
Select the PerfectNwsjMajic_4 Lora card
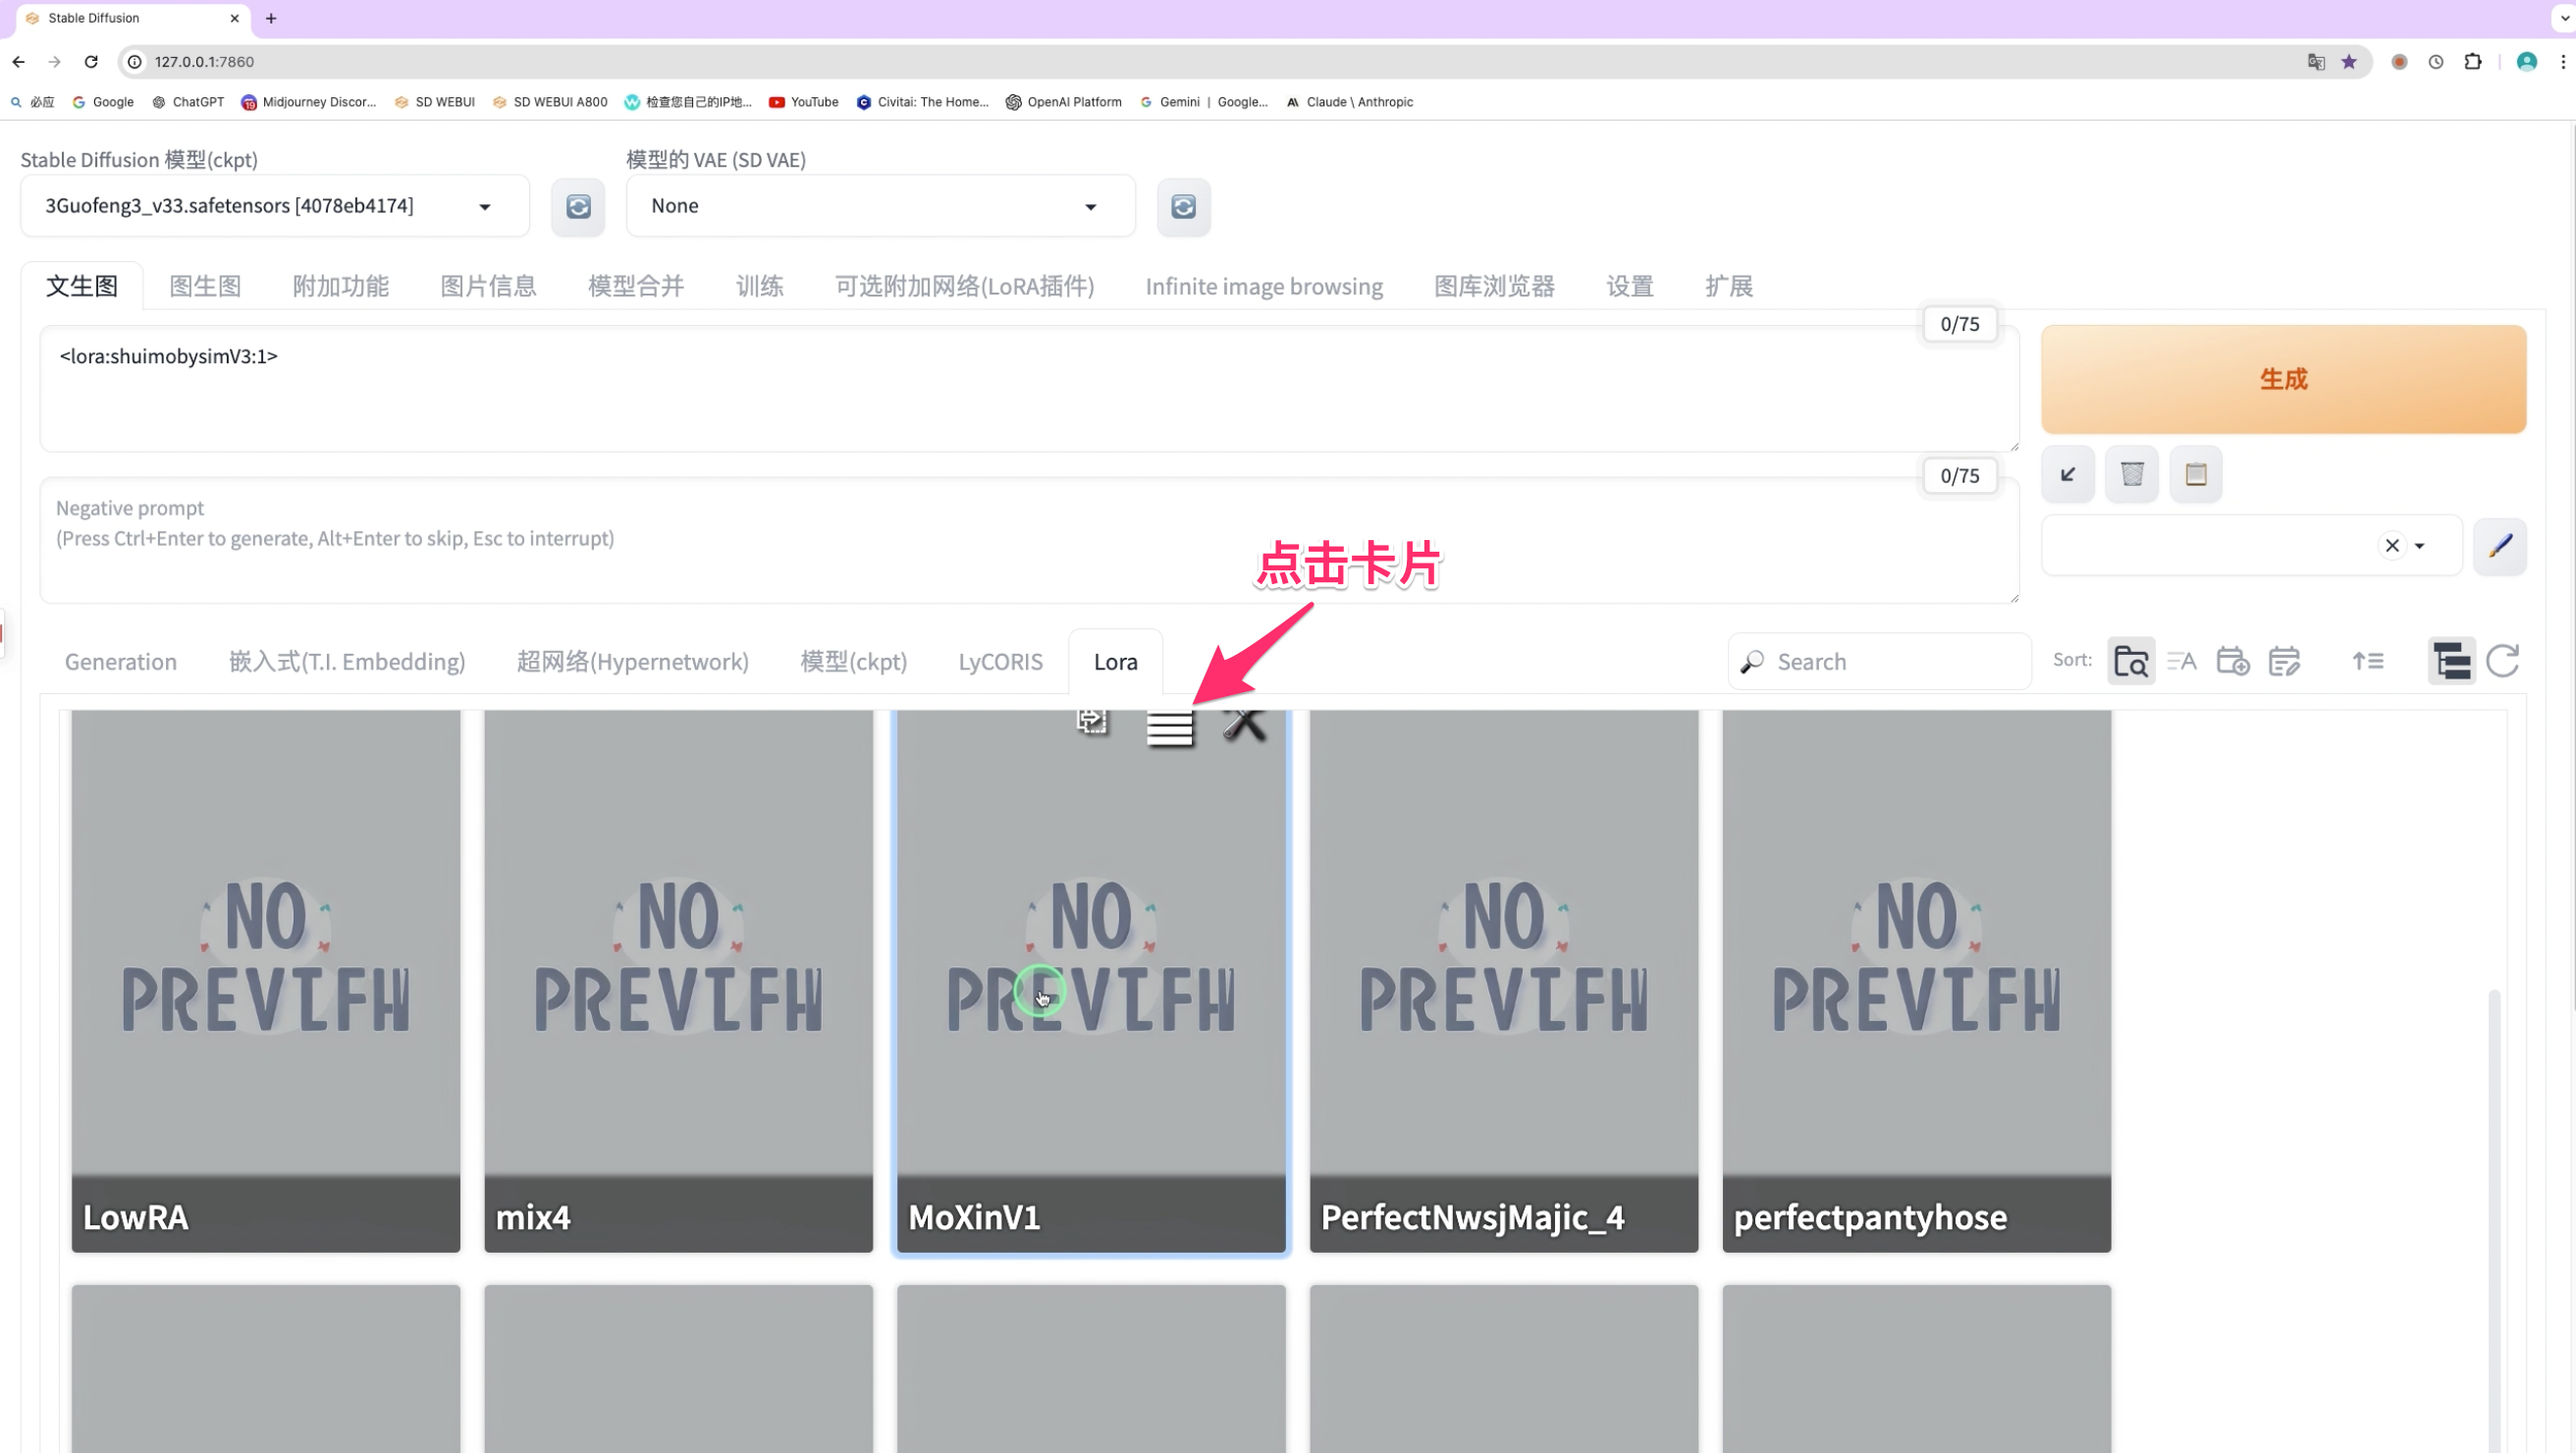tap(1504, 980)
